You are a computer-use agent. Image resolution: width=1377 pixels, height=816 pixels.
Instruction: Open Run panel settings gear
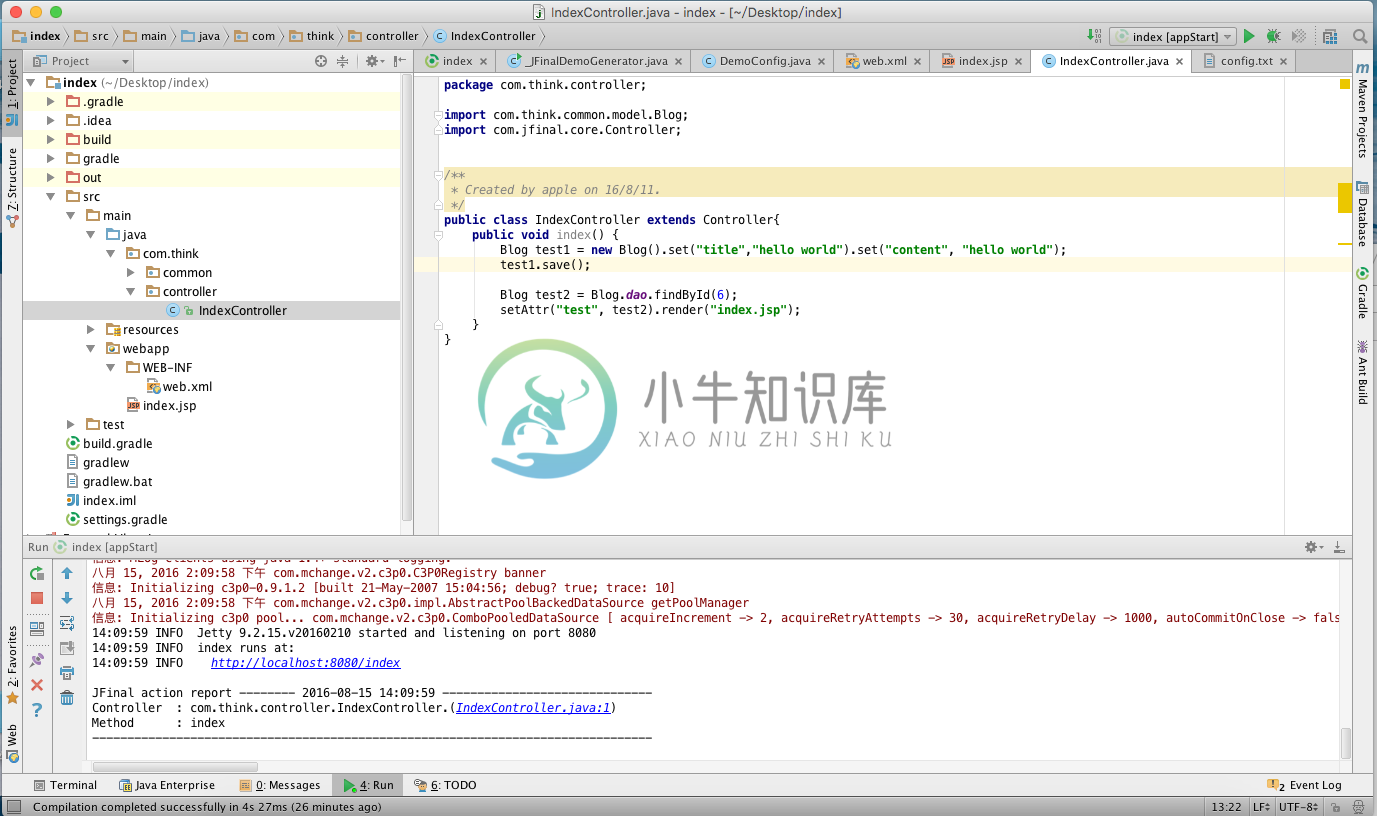click(x=1313, y=547)
